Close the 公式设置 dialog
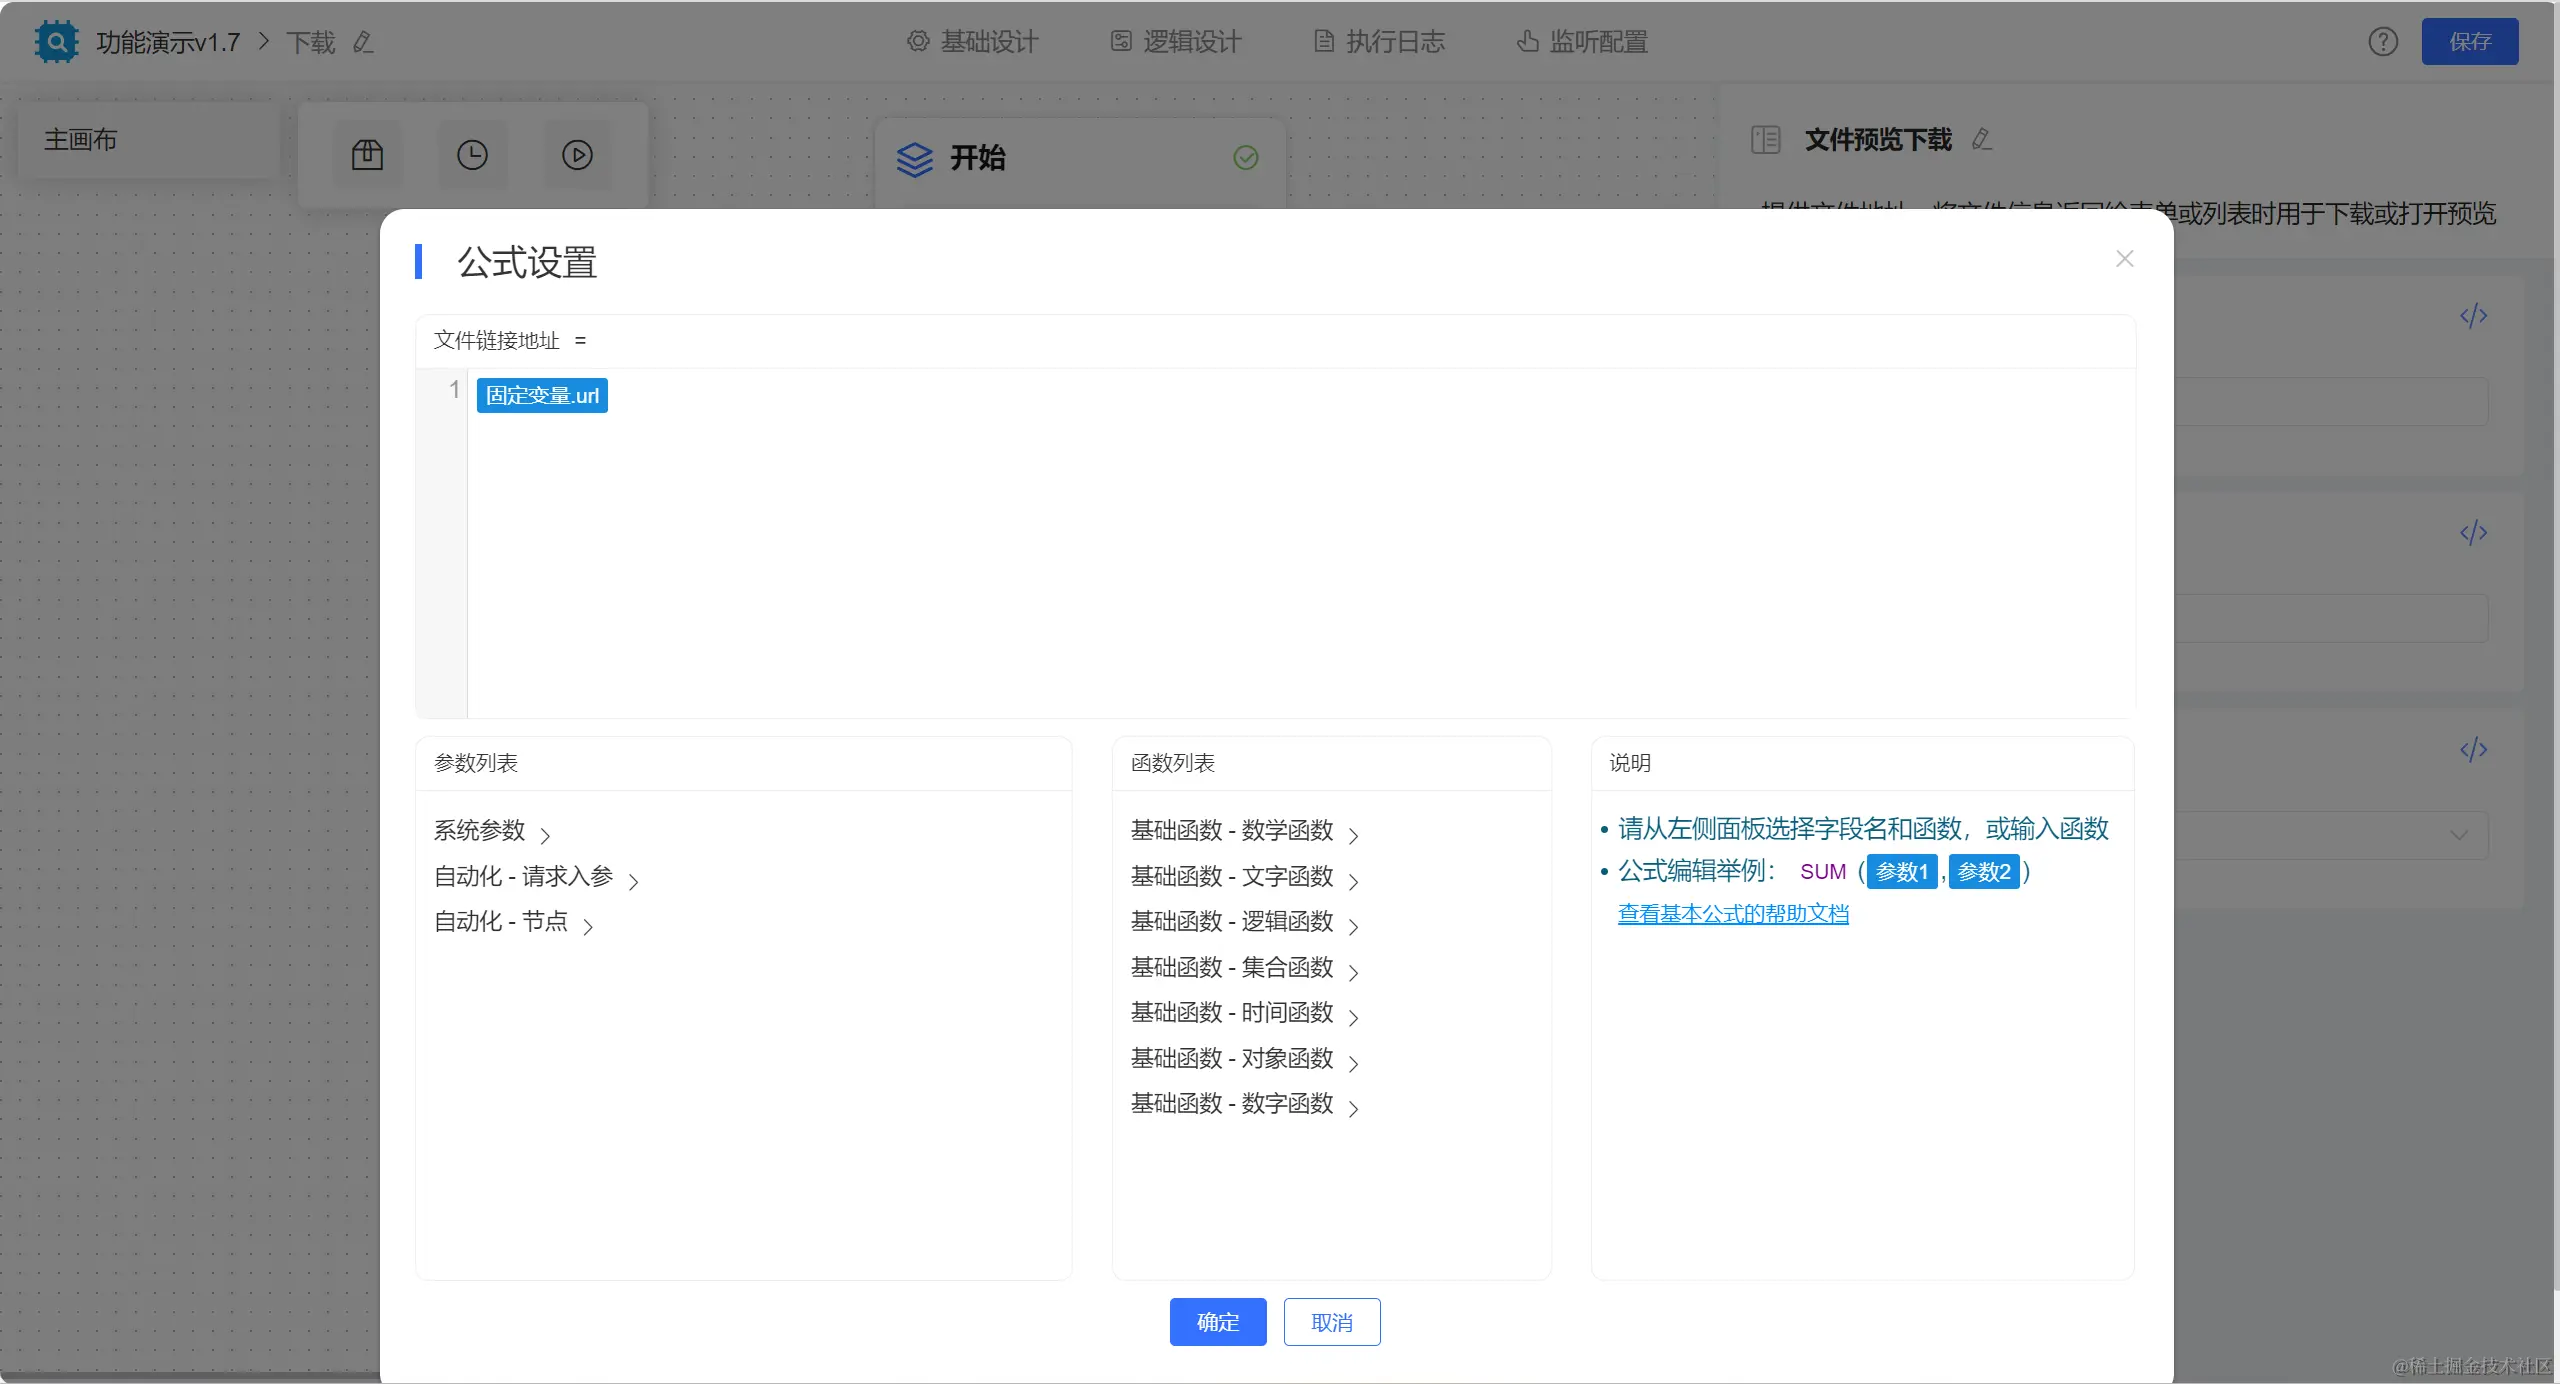2560x1384 pixels. 2124,259
